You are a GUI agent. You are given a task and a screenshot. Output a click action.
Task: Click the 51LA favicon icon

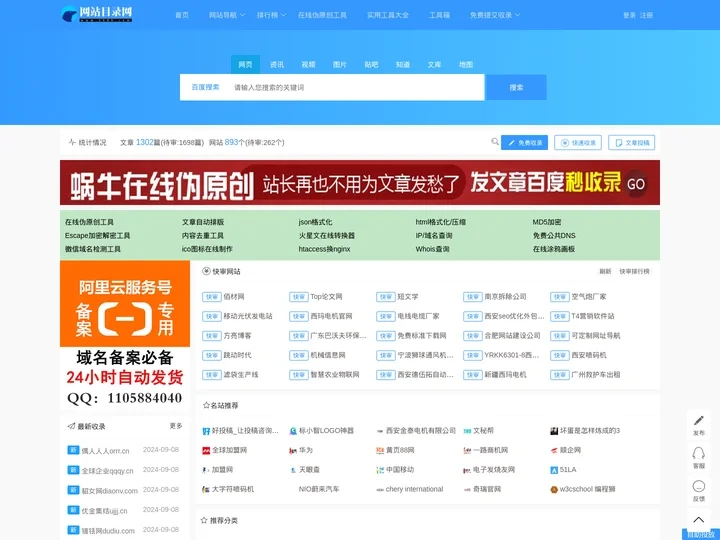coord(554,470)
